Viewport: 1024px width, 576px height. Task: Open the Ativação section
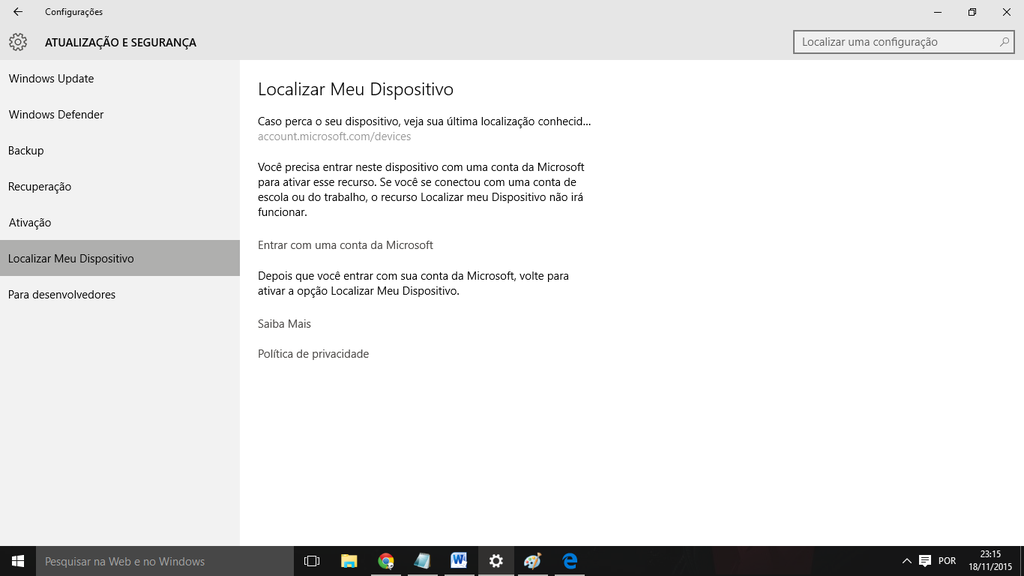click(120, 222)
